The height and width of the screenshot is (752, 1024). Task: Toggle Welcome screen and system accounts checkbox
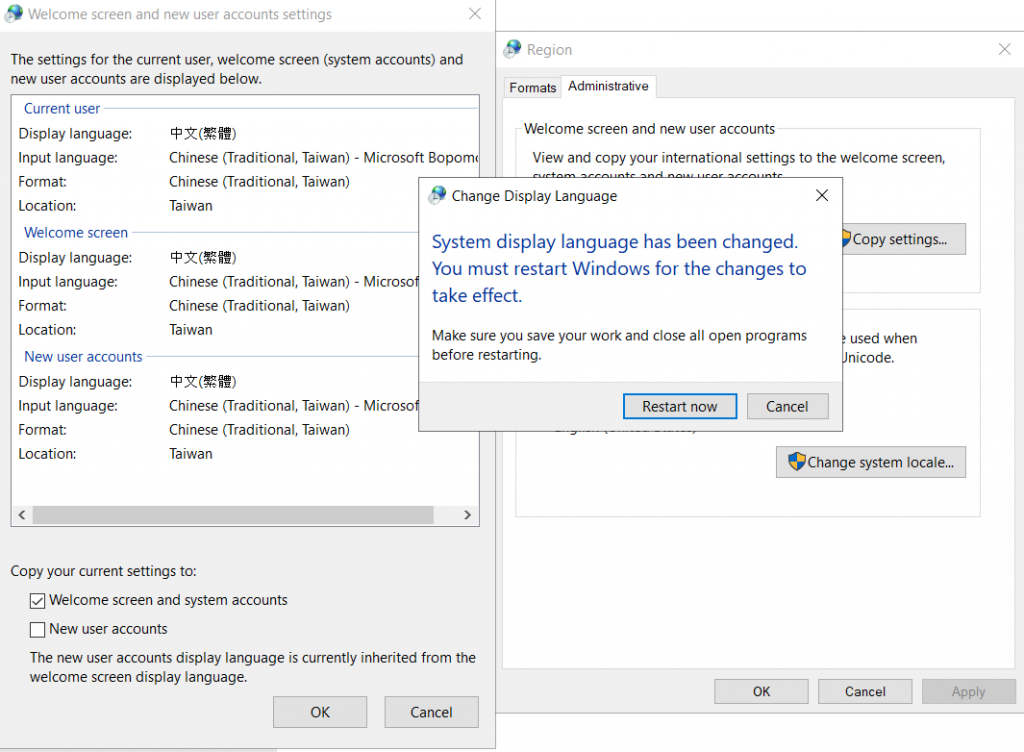37,601
